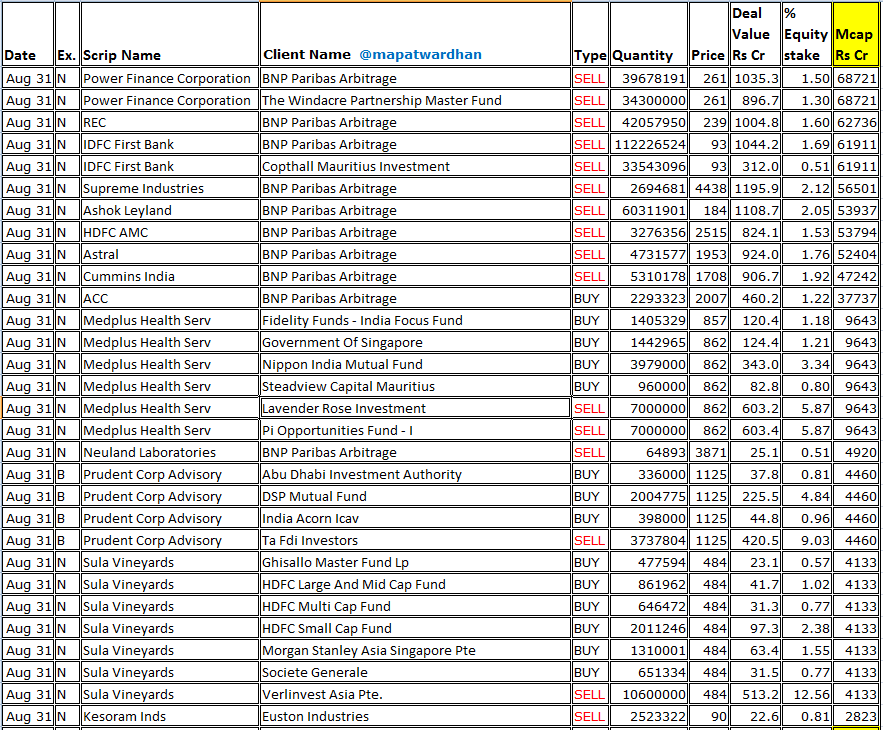The height and width of the screenshot is (730, 883).
Task: Select the 'India Acorn Icav' cell
Action: (415, 518)
